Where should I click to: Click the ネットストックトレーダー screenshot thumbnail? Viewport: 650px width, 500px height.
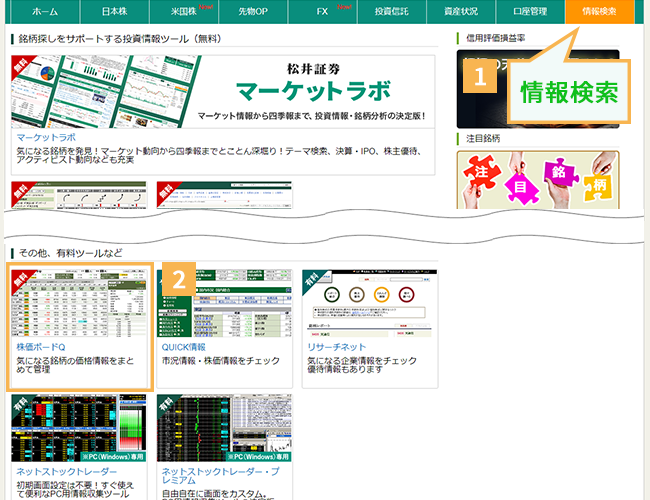coord(79,428)
